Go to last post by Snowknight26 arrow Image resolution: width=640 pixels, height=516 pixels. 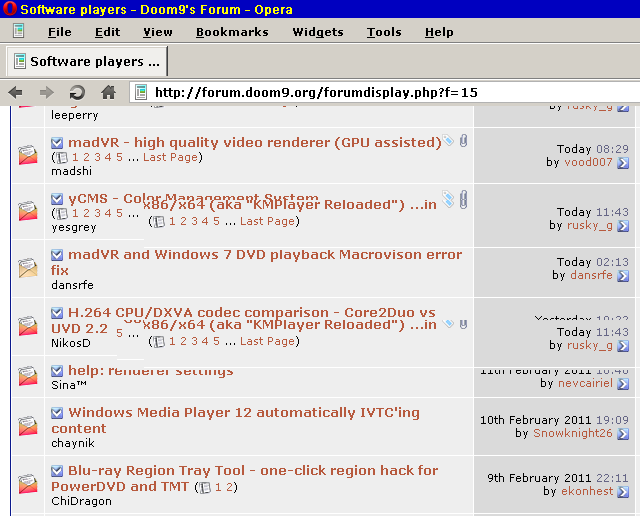(x=623, y=434)
